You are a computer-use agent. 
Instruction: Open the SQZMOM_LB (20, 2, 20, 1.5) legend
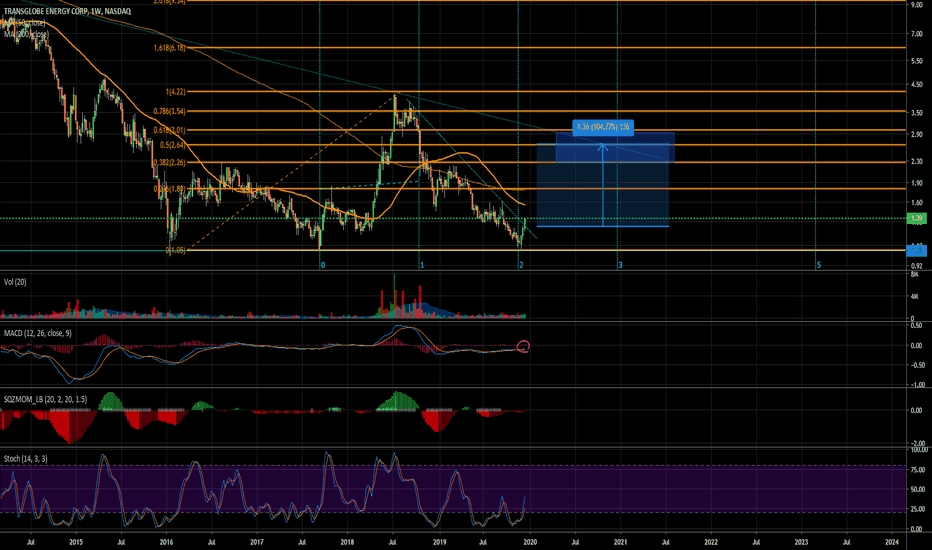coord(45,400)
